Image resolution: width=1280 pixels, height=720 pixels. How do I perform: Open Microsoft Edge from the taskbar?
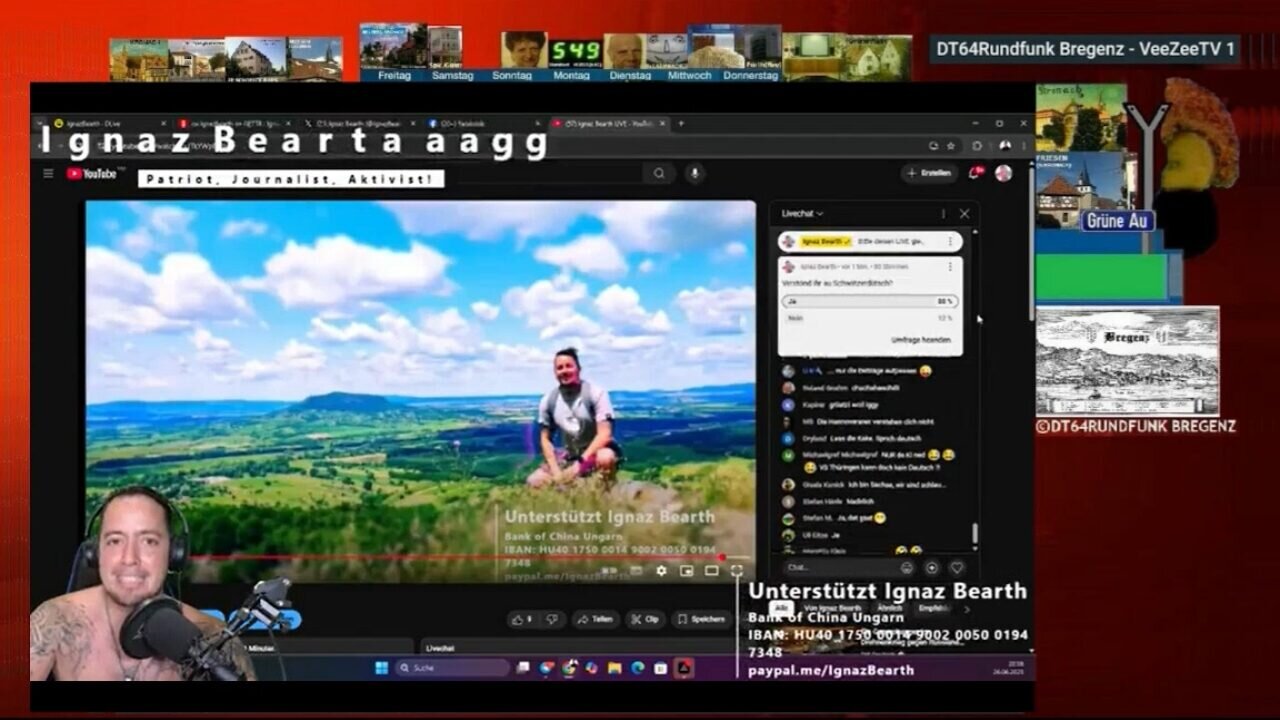pyautogui.click(x=638, y=668)
